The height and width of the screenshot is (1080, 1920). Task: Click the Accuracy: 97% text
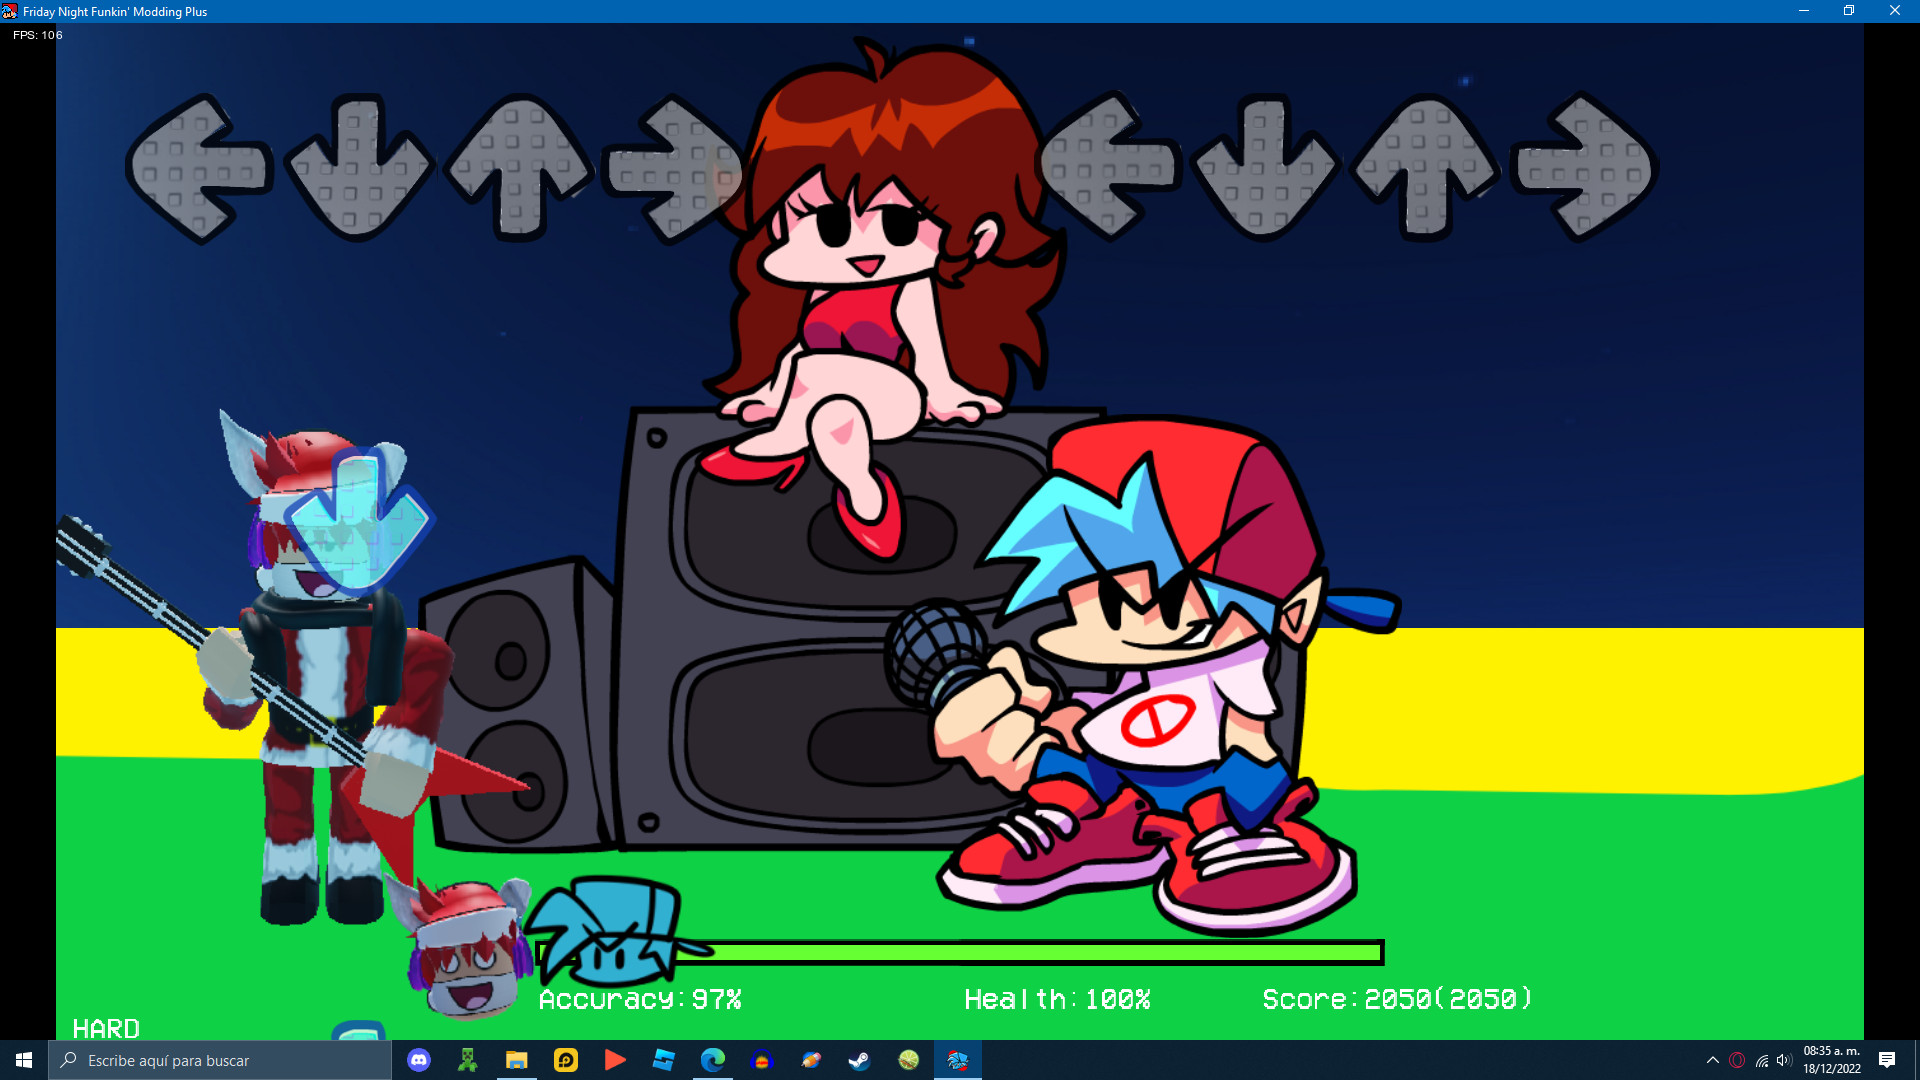click(x=640, y=999)
